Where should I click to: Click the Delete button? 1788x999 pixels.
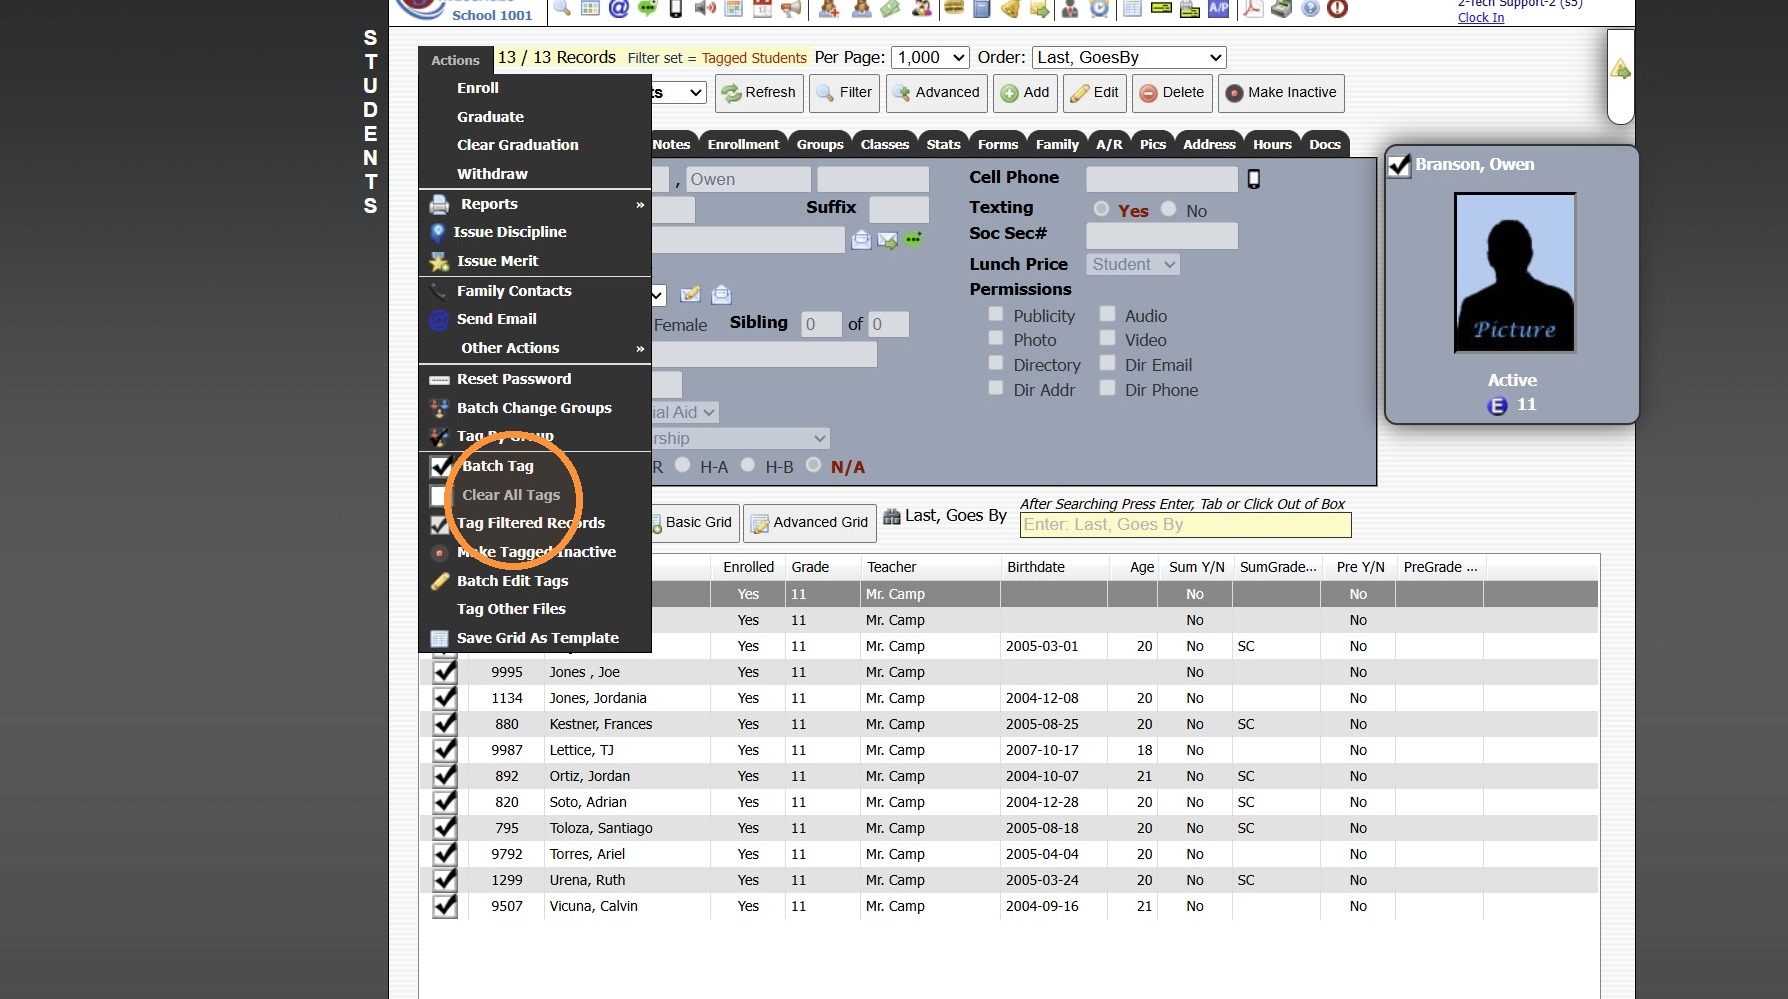[x=1172, y=93]
